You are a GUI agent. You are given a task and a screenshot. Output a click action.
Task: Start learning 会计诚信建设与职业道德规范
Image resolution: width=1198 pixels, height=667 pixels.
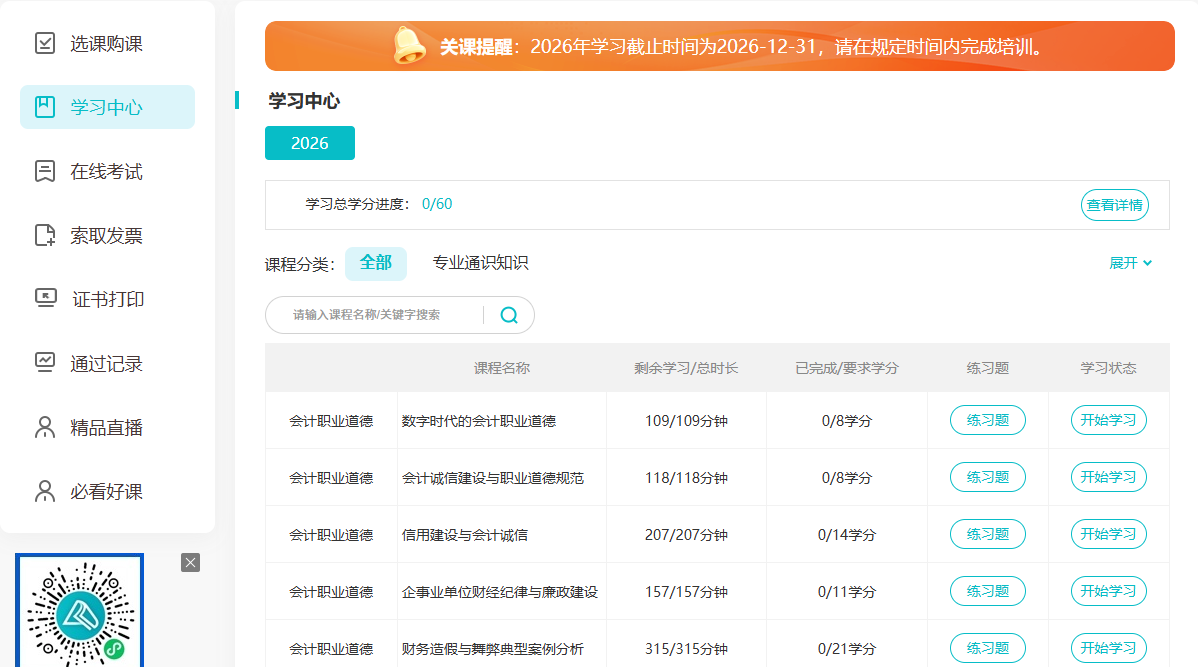click(1108, 477)
